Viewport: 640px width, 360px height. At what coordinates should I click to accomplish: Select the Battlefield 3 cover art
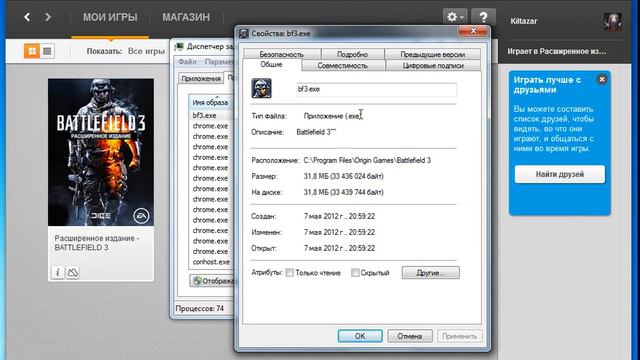point(101,152)
